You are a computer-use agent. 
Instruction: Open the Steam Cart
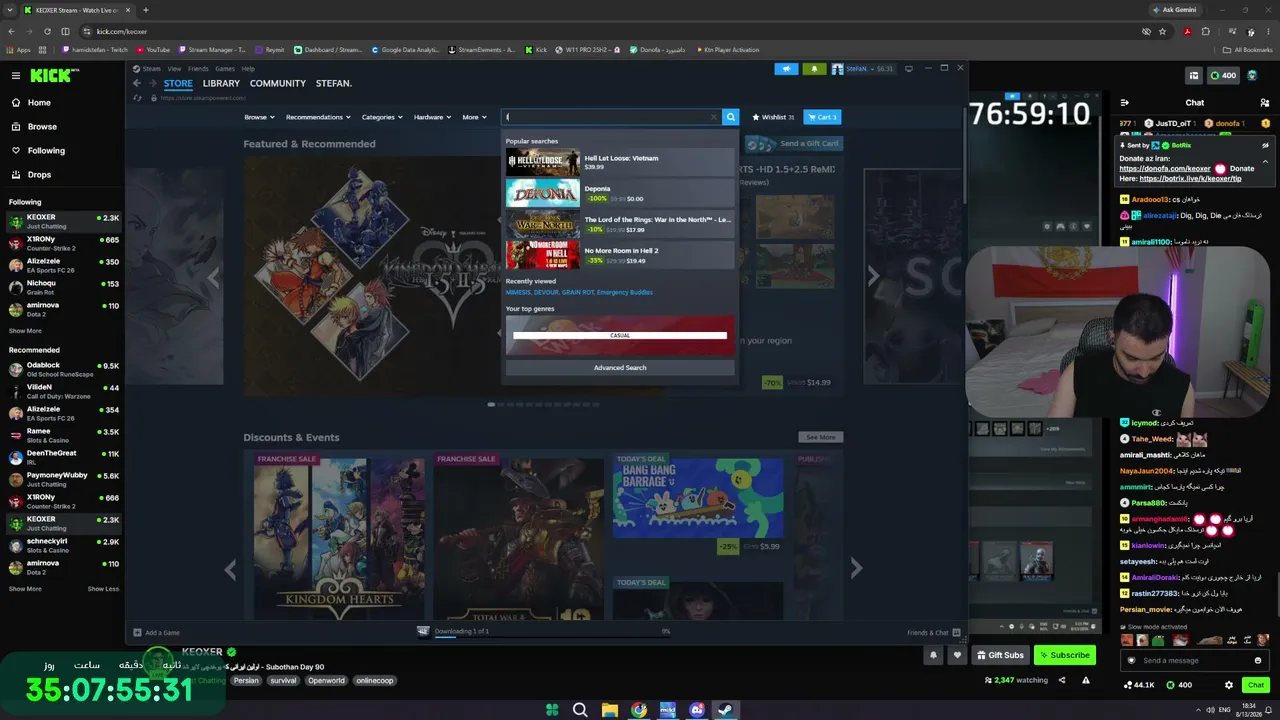822,117
